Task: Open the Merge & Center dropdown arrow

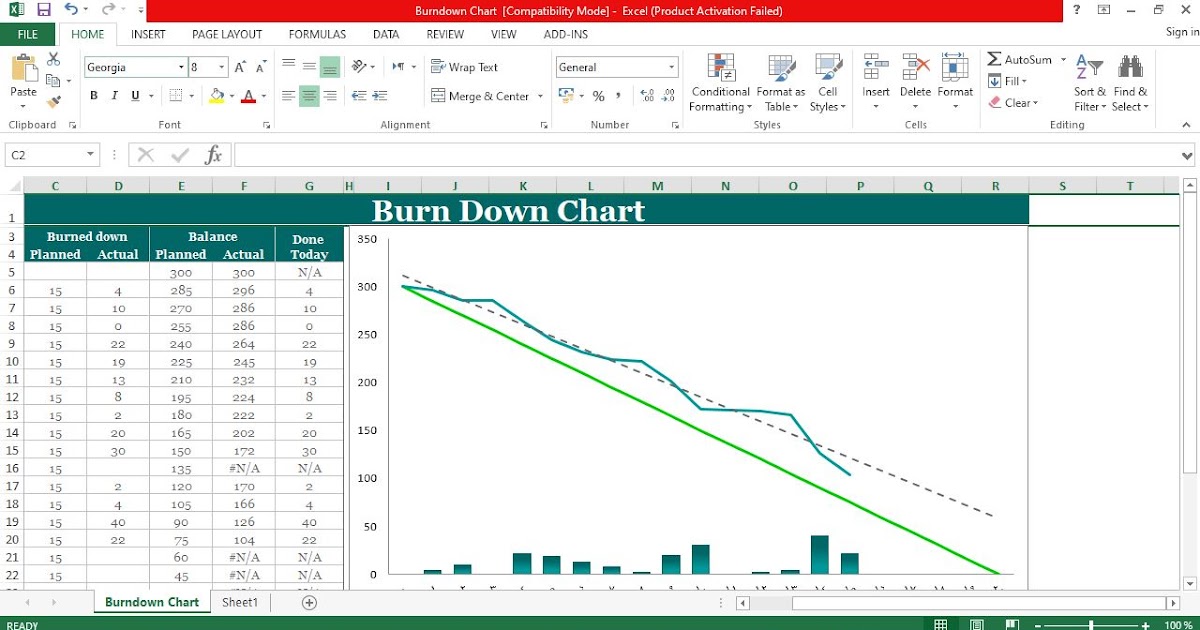Action: (541, 95)
